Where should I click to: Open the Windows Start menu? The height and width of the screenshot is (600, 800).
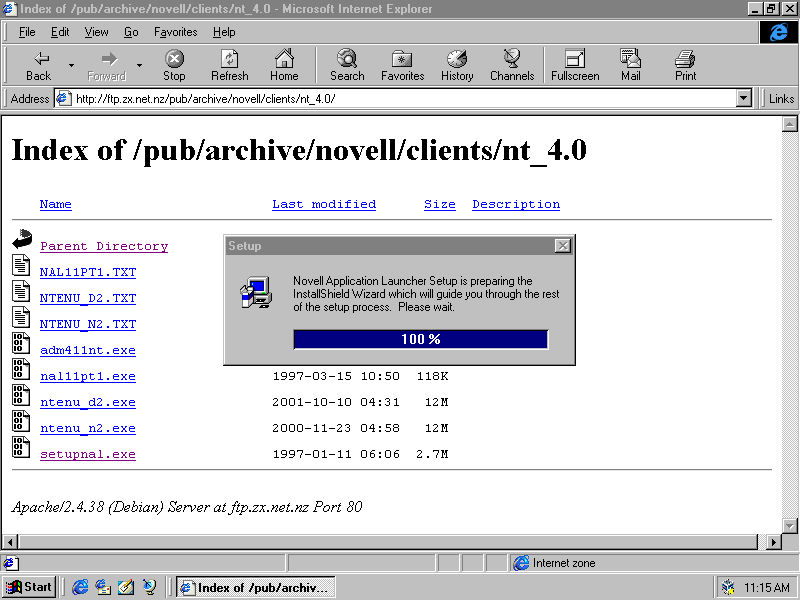30,587
